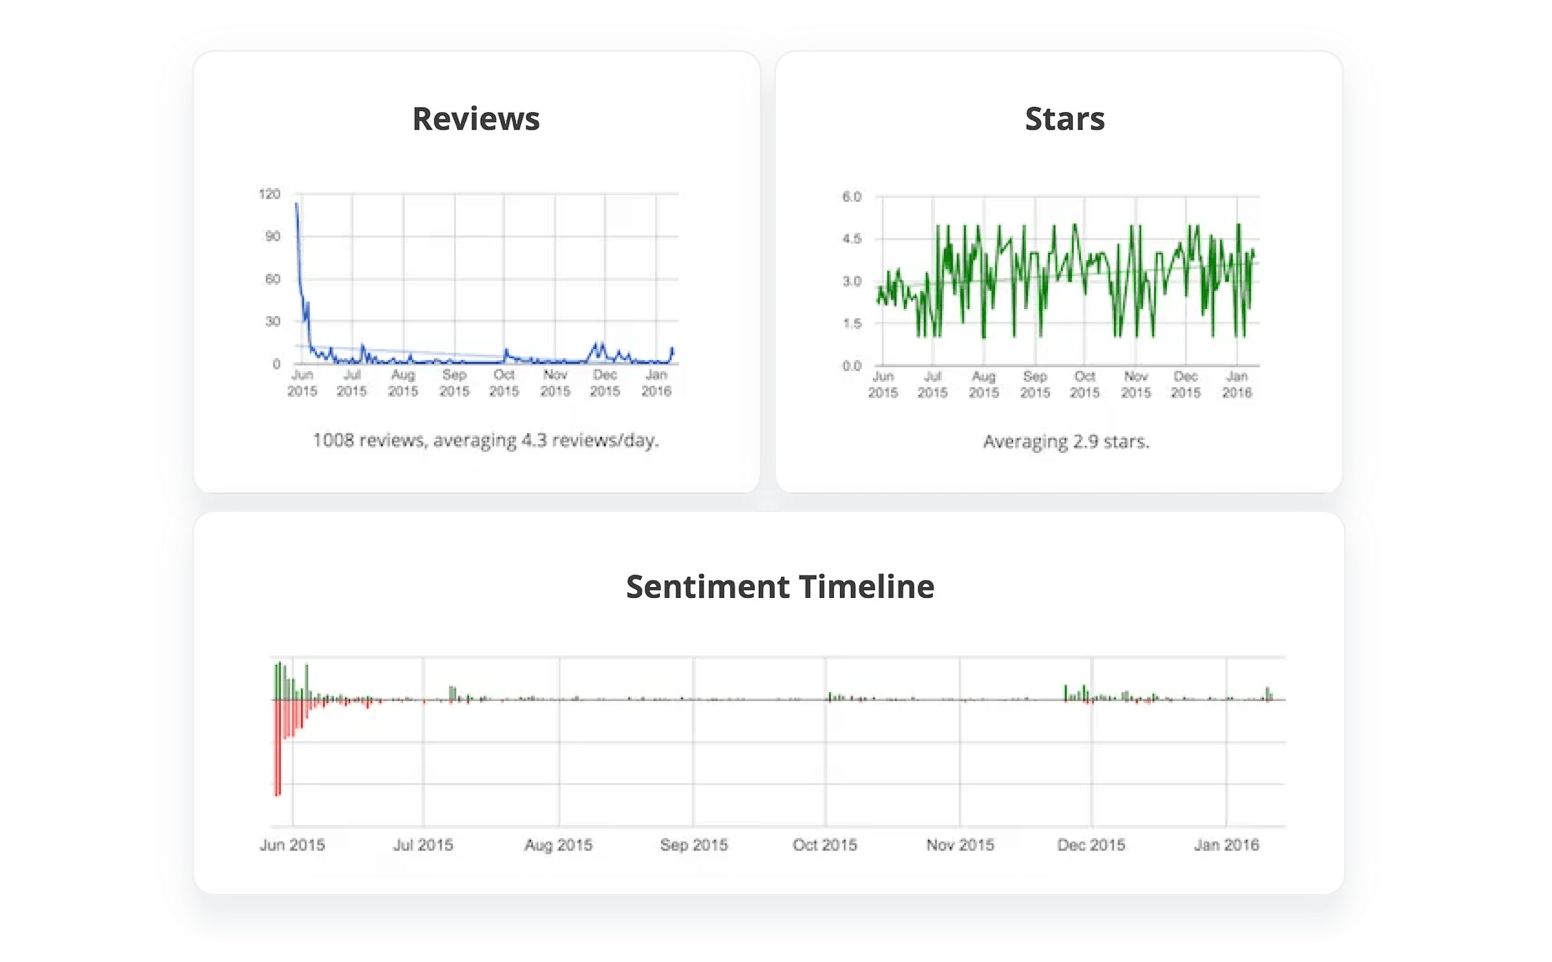Click the 1.5 y-axis label in Stars chart
The width and height of the screenshot is (1552, 962).
[x=851, y=323]
